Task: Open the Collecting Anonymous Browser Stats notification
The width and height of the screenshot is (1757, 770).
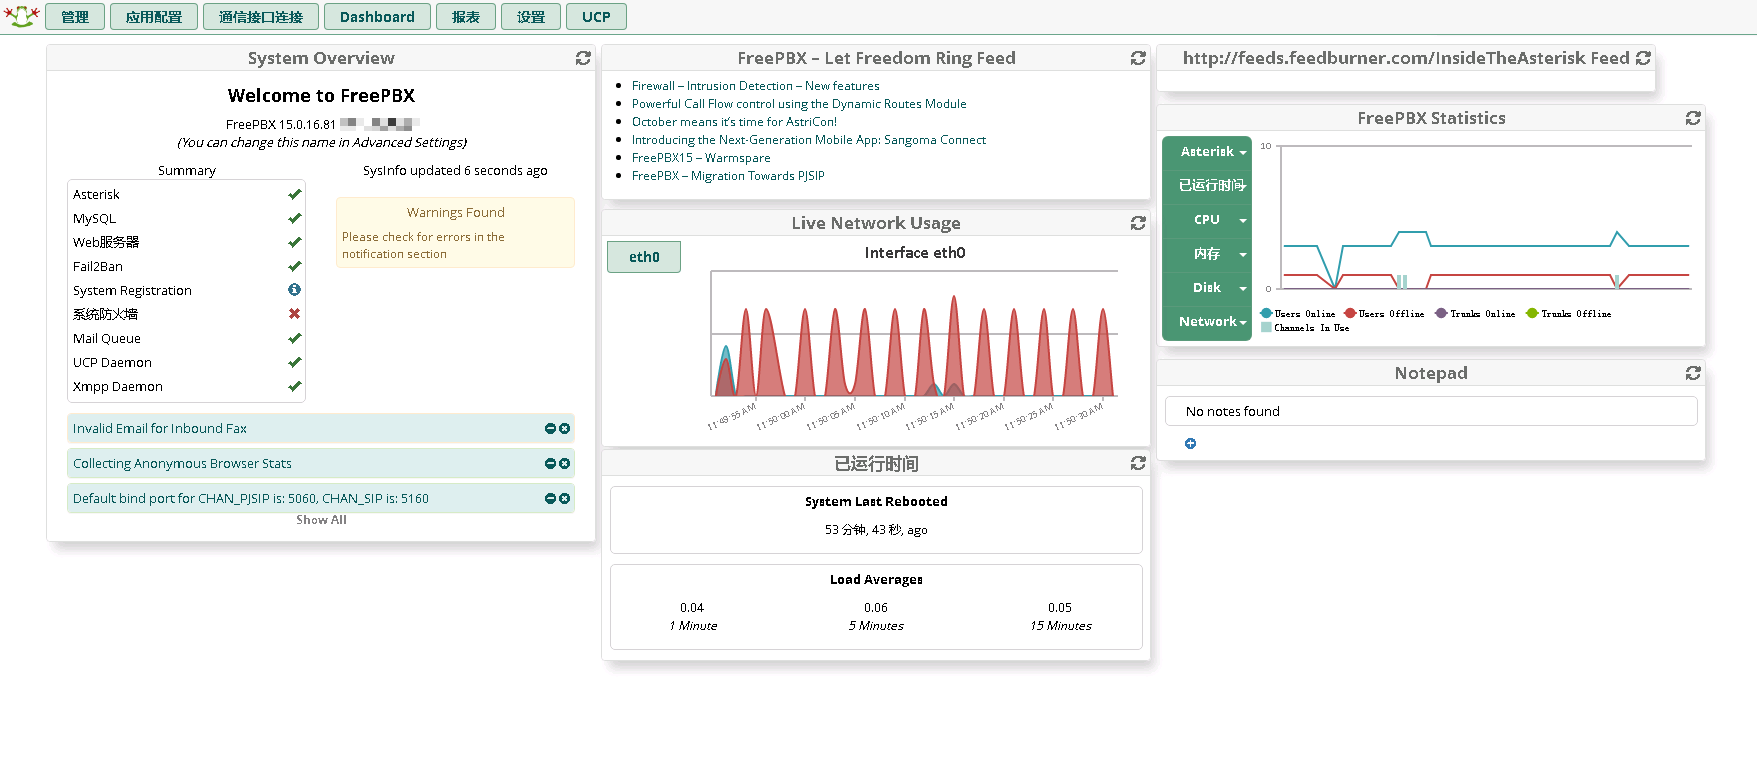Action: (x=182, y=464)
